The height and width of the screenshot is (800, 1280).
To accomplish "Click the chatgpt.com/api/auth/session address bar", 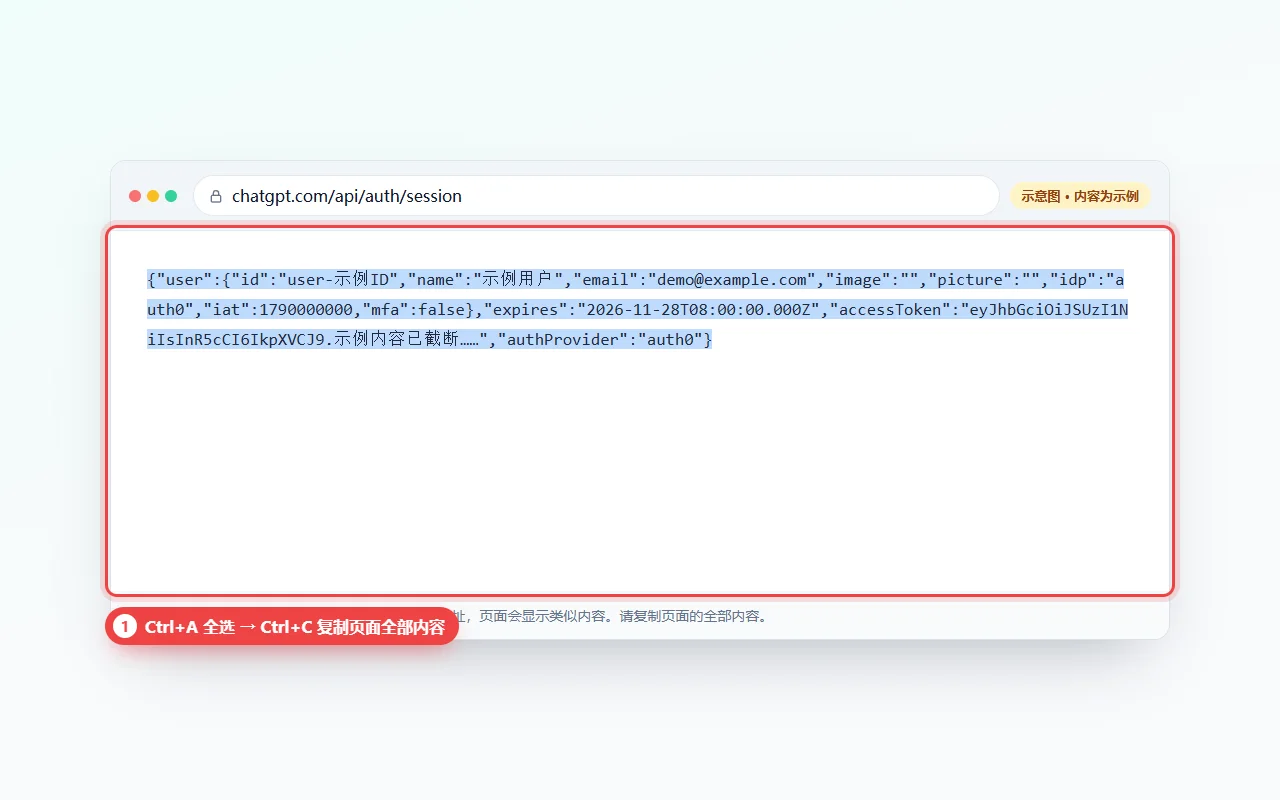I will 596,196.
